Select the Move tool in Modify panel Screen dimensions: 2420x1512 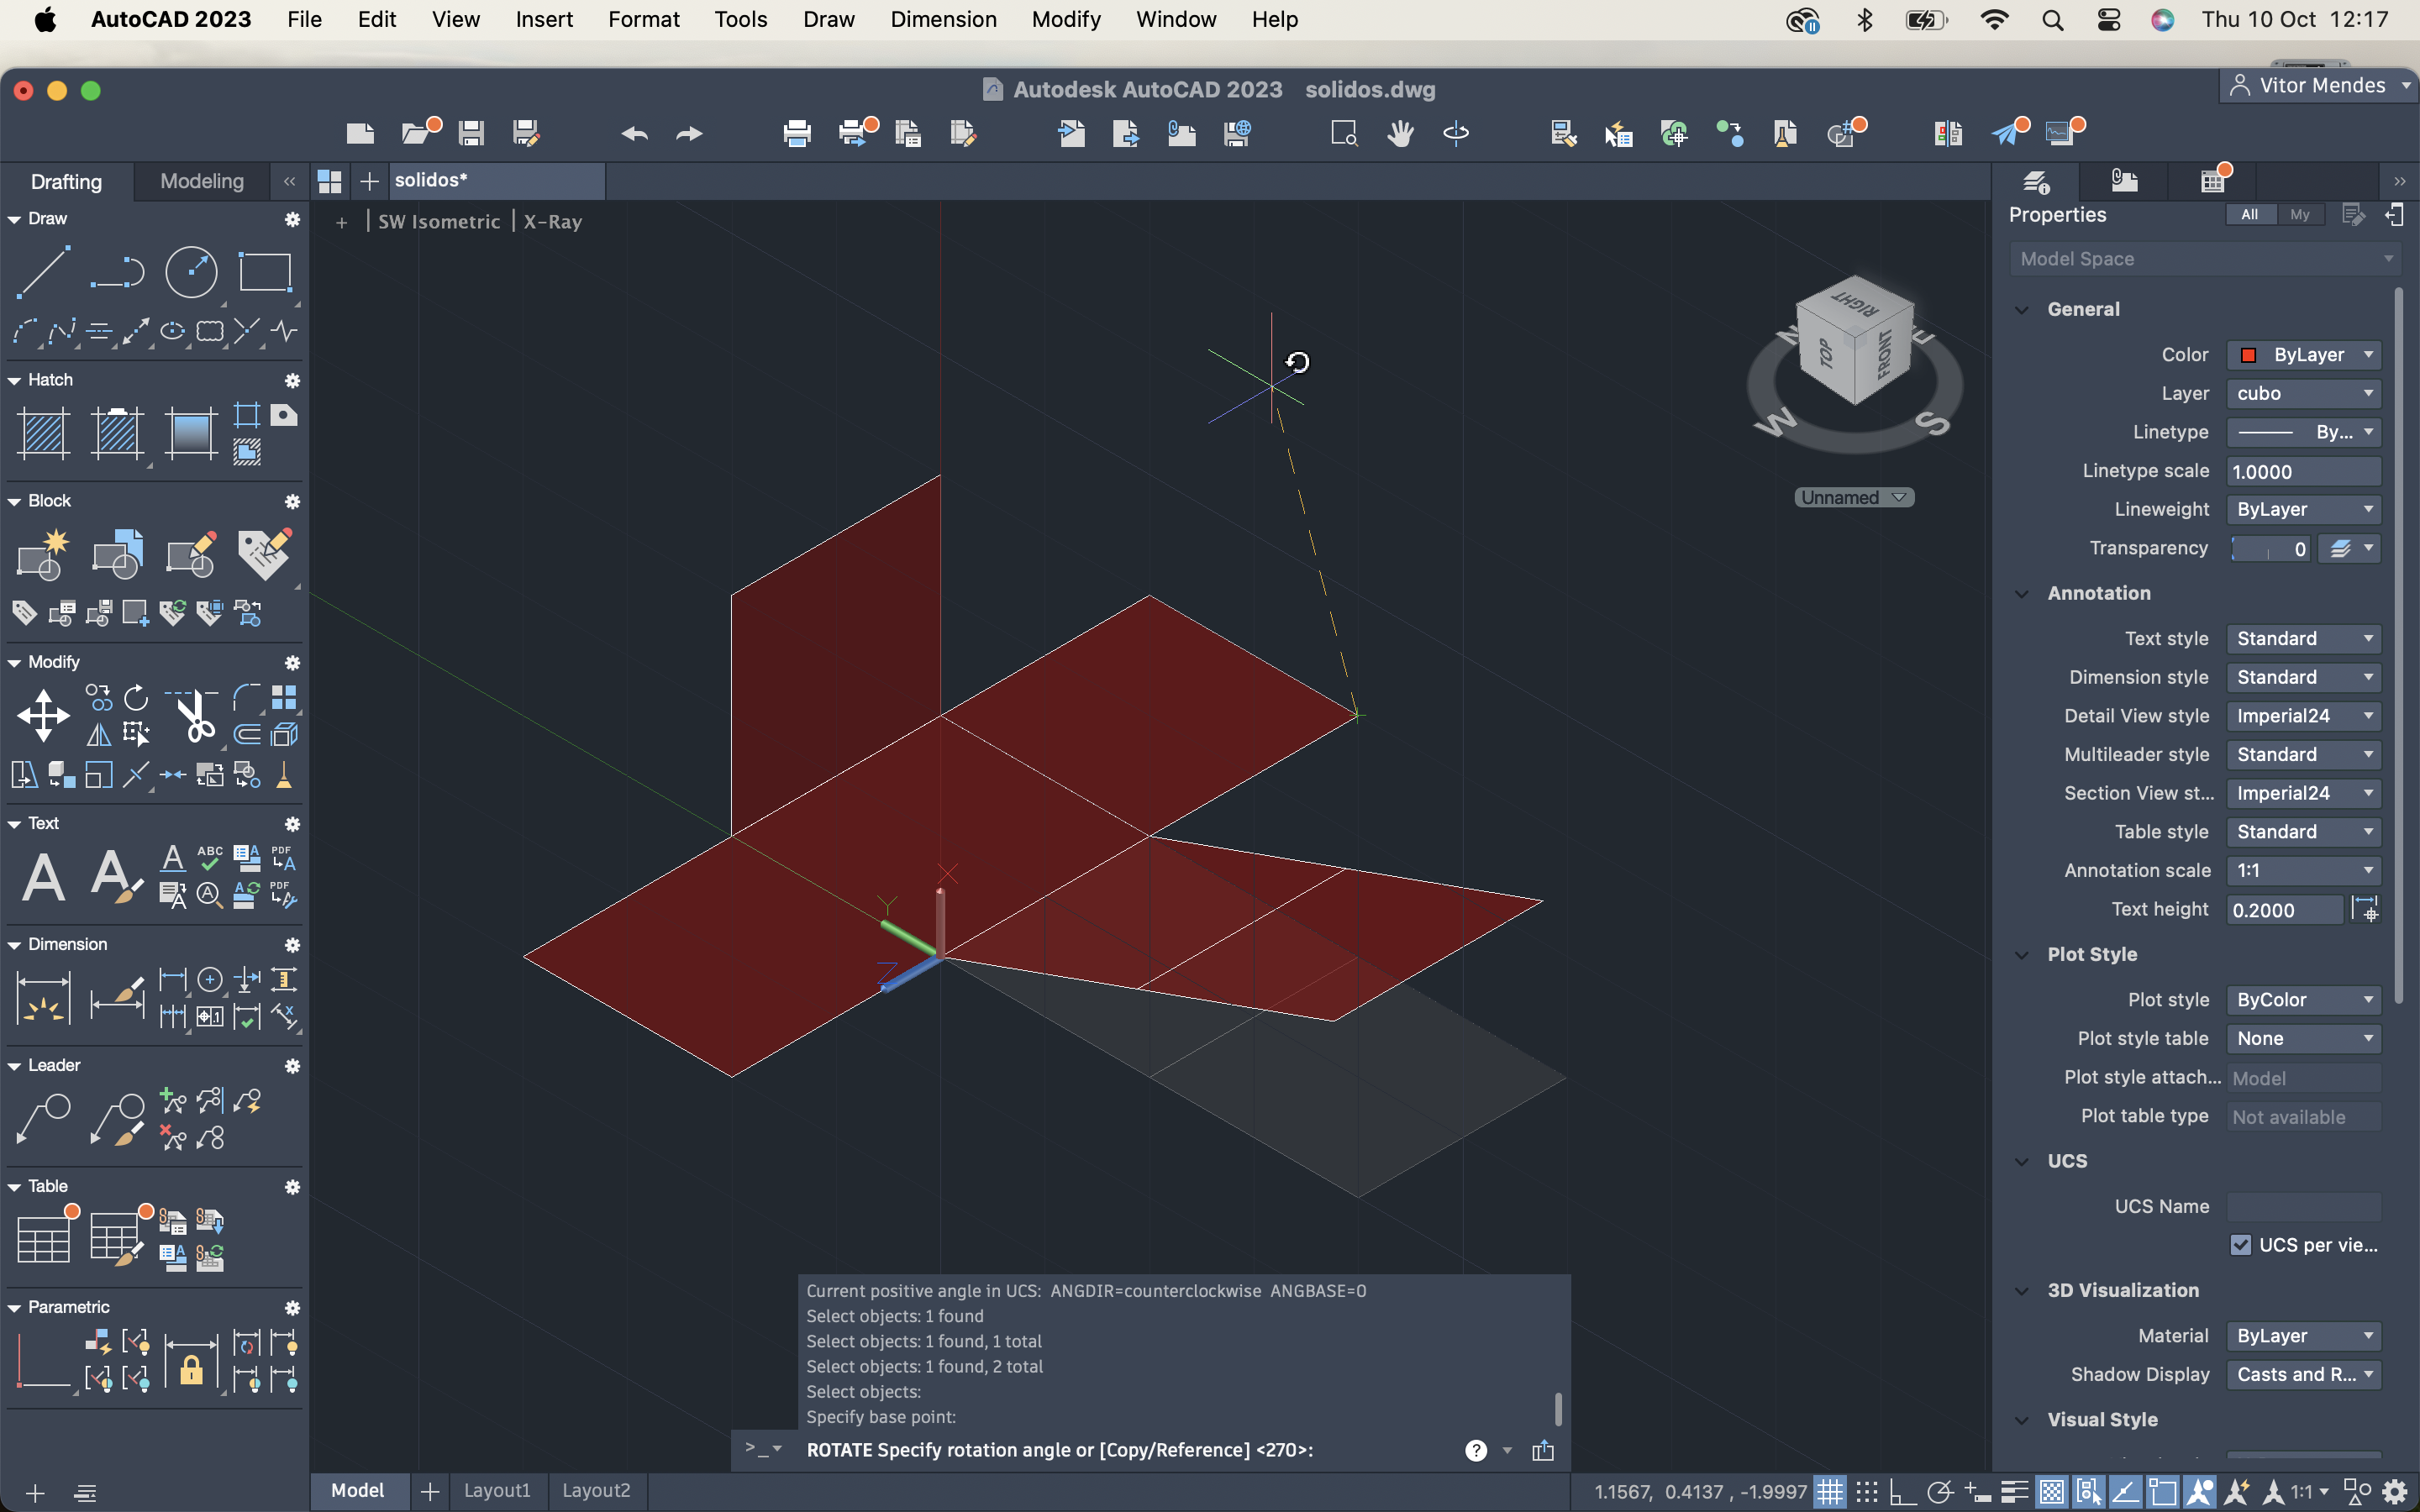point(43,715)
